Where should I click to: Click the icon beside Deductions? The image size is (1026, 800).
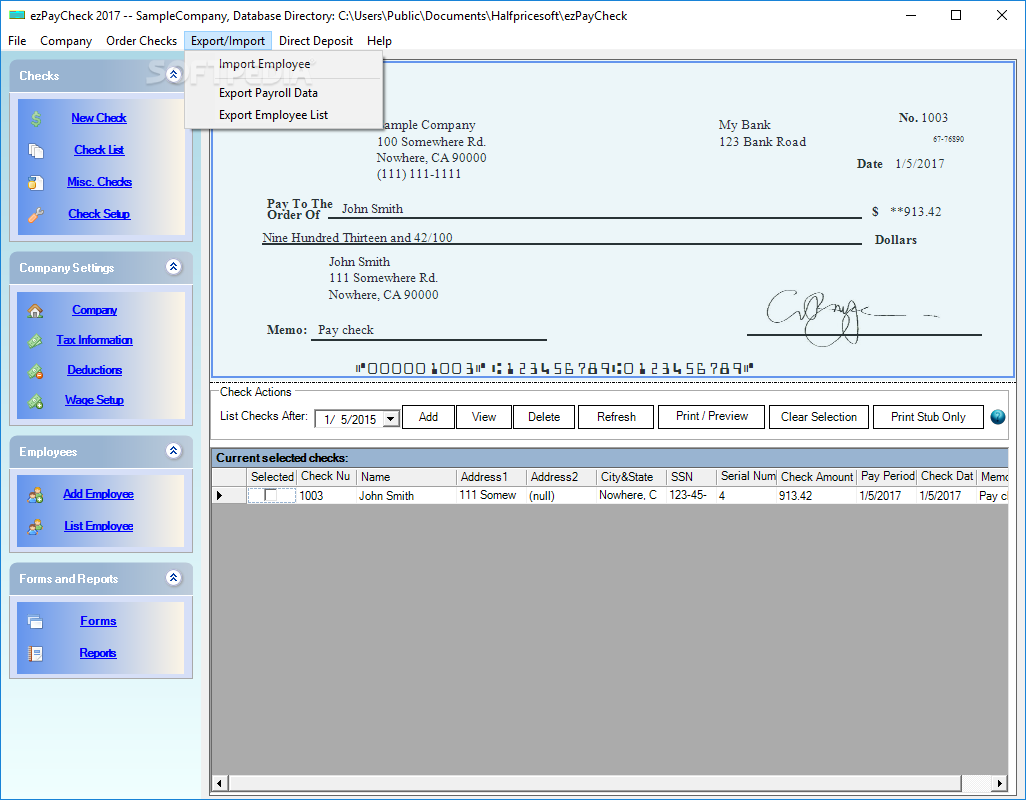pyautogui.click(x=35, y=371)
